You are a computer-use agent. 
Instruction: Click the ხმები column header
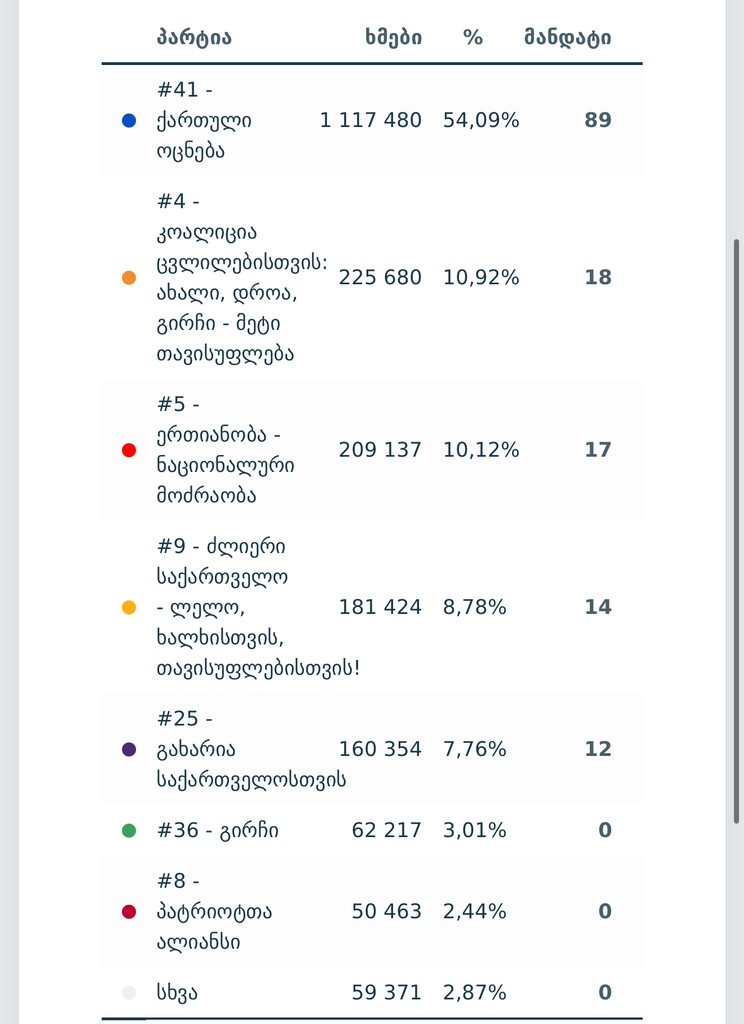393,37
